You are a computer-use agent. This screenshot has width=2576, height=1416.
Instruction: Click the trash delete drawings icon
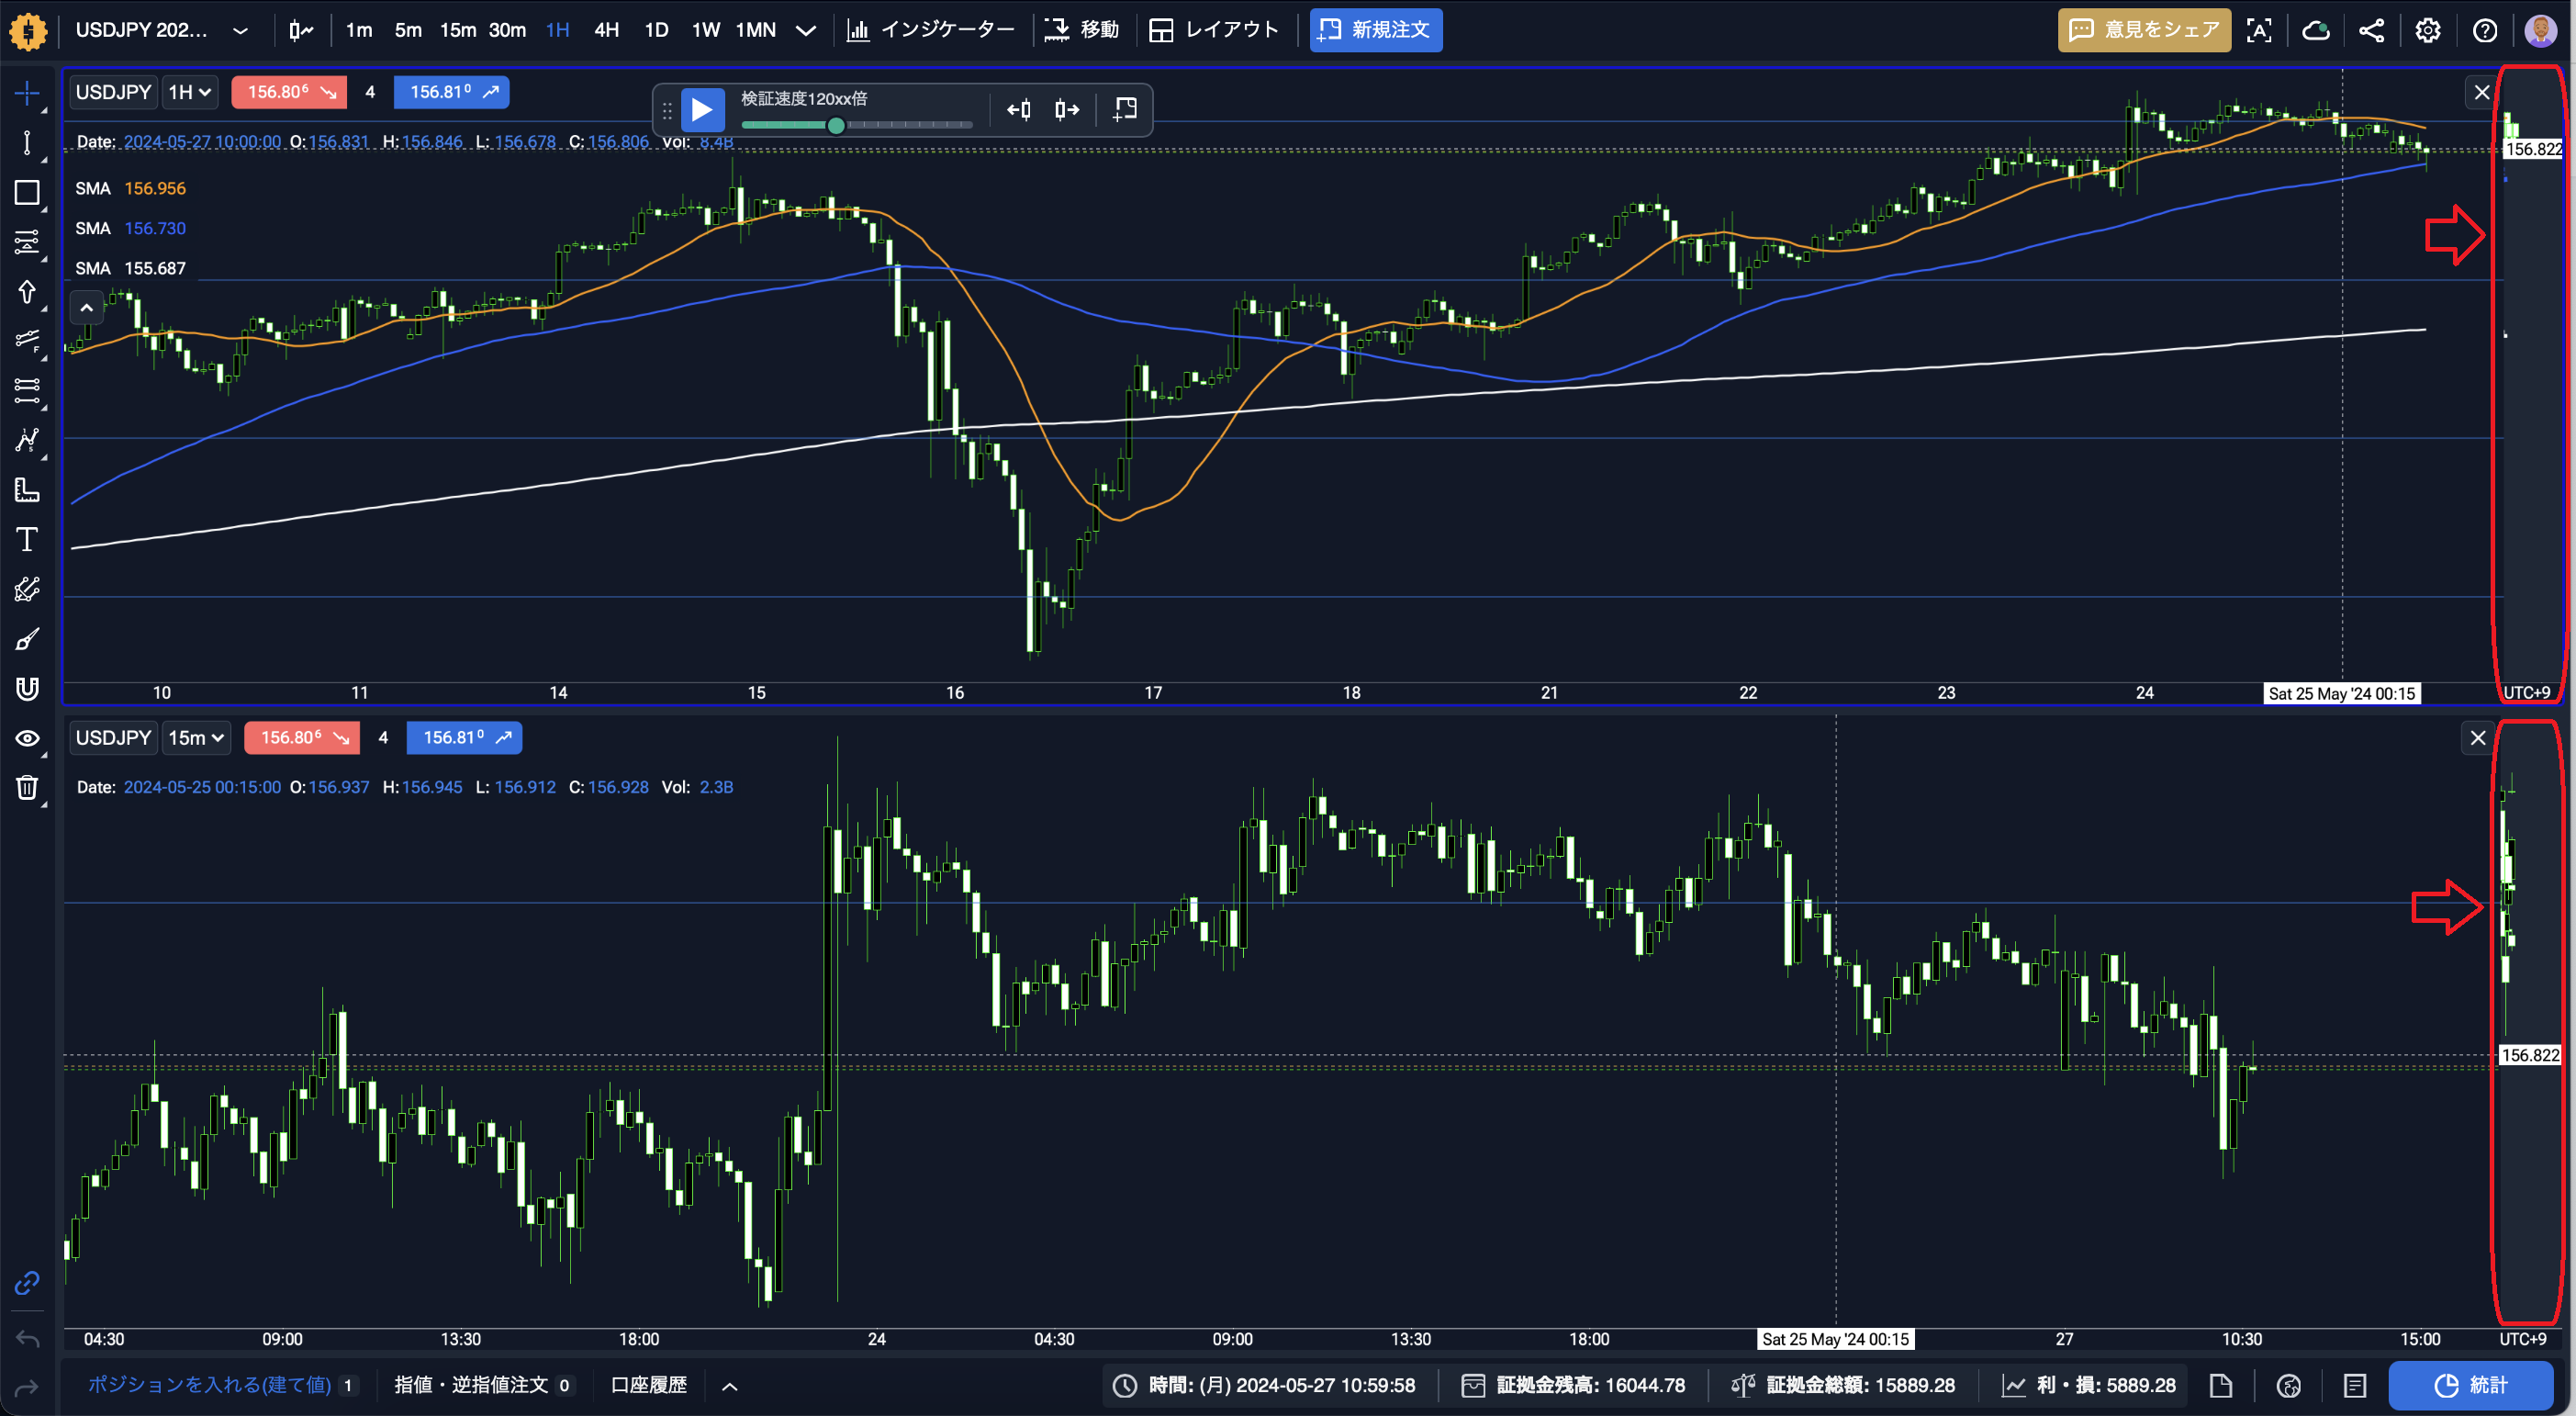pyautogui.click(x=27, y=788)
